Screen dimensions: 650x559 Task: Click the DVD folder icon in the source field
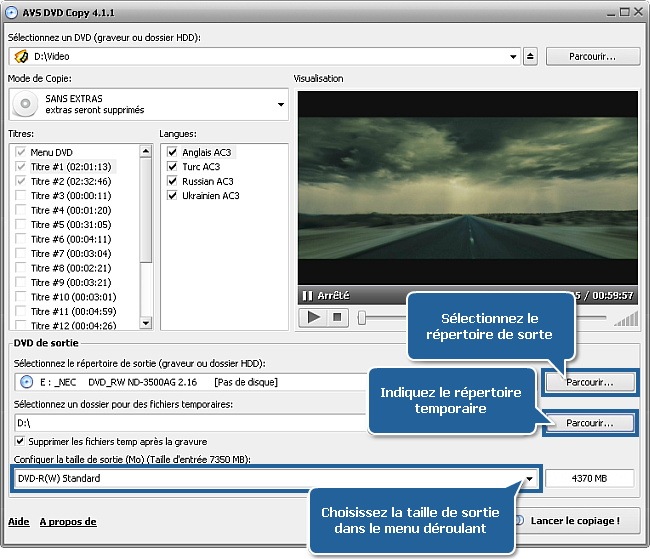click(21, 56)
